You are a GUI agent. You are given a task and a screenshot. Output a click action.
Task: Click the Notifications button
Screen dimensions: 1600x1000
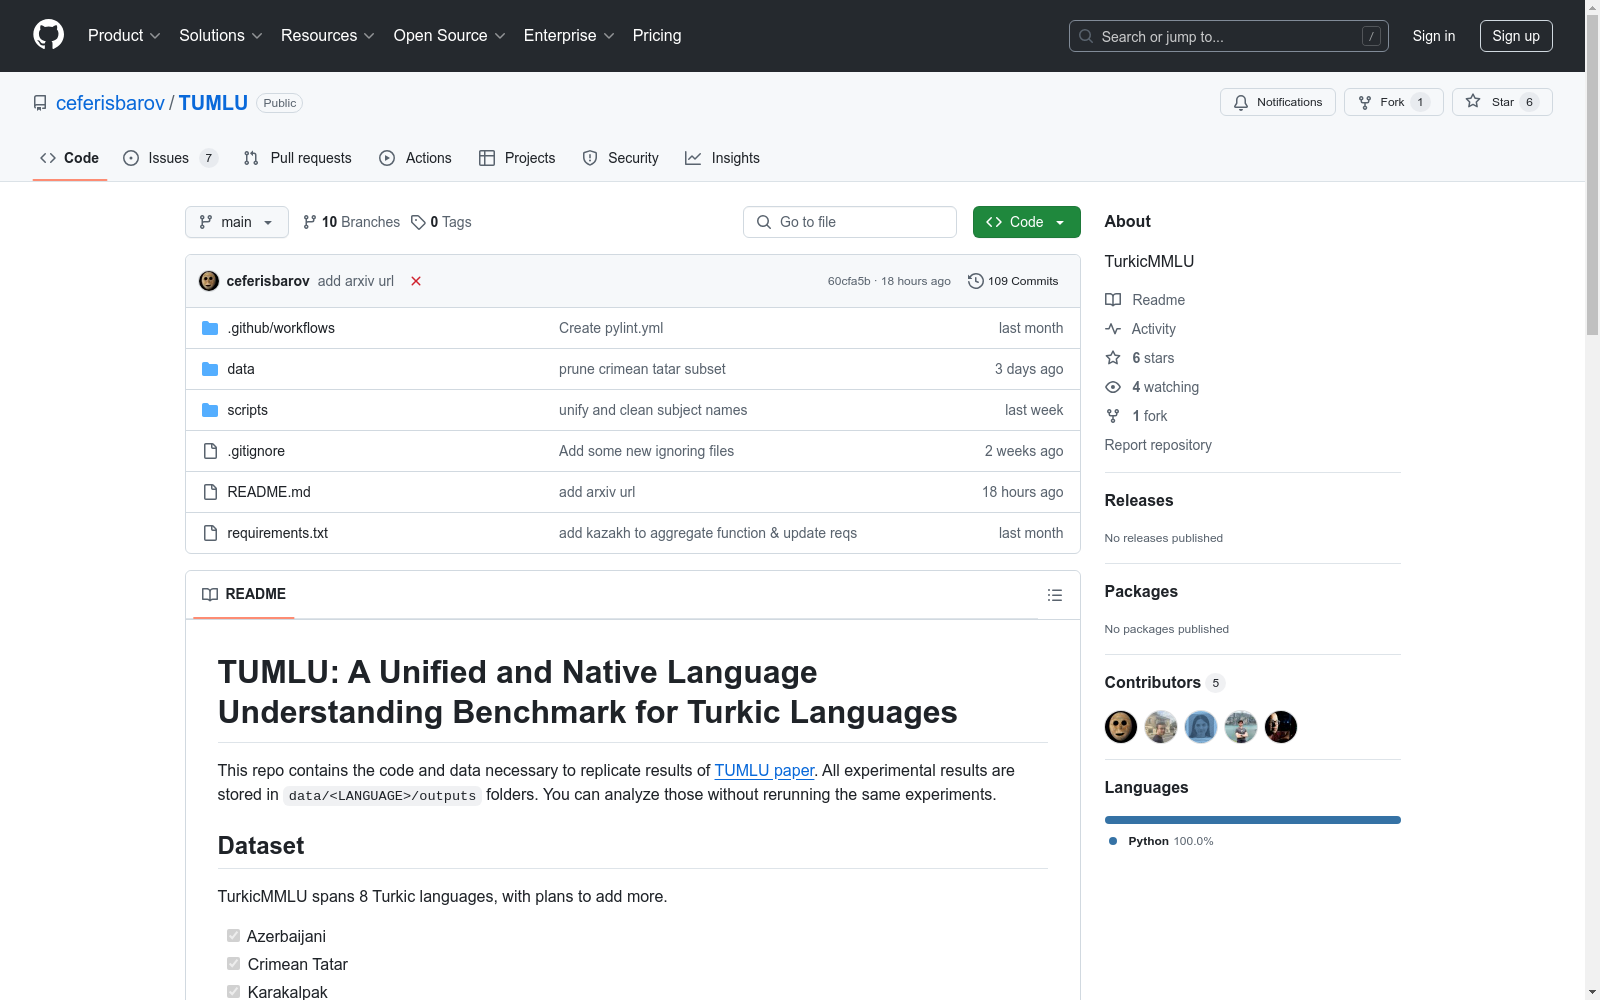coord(1278,102)
